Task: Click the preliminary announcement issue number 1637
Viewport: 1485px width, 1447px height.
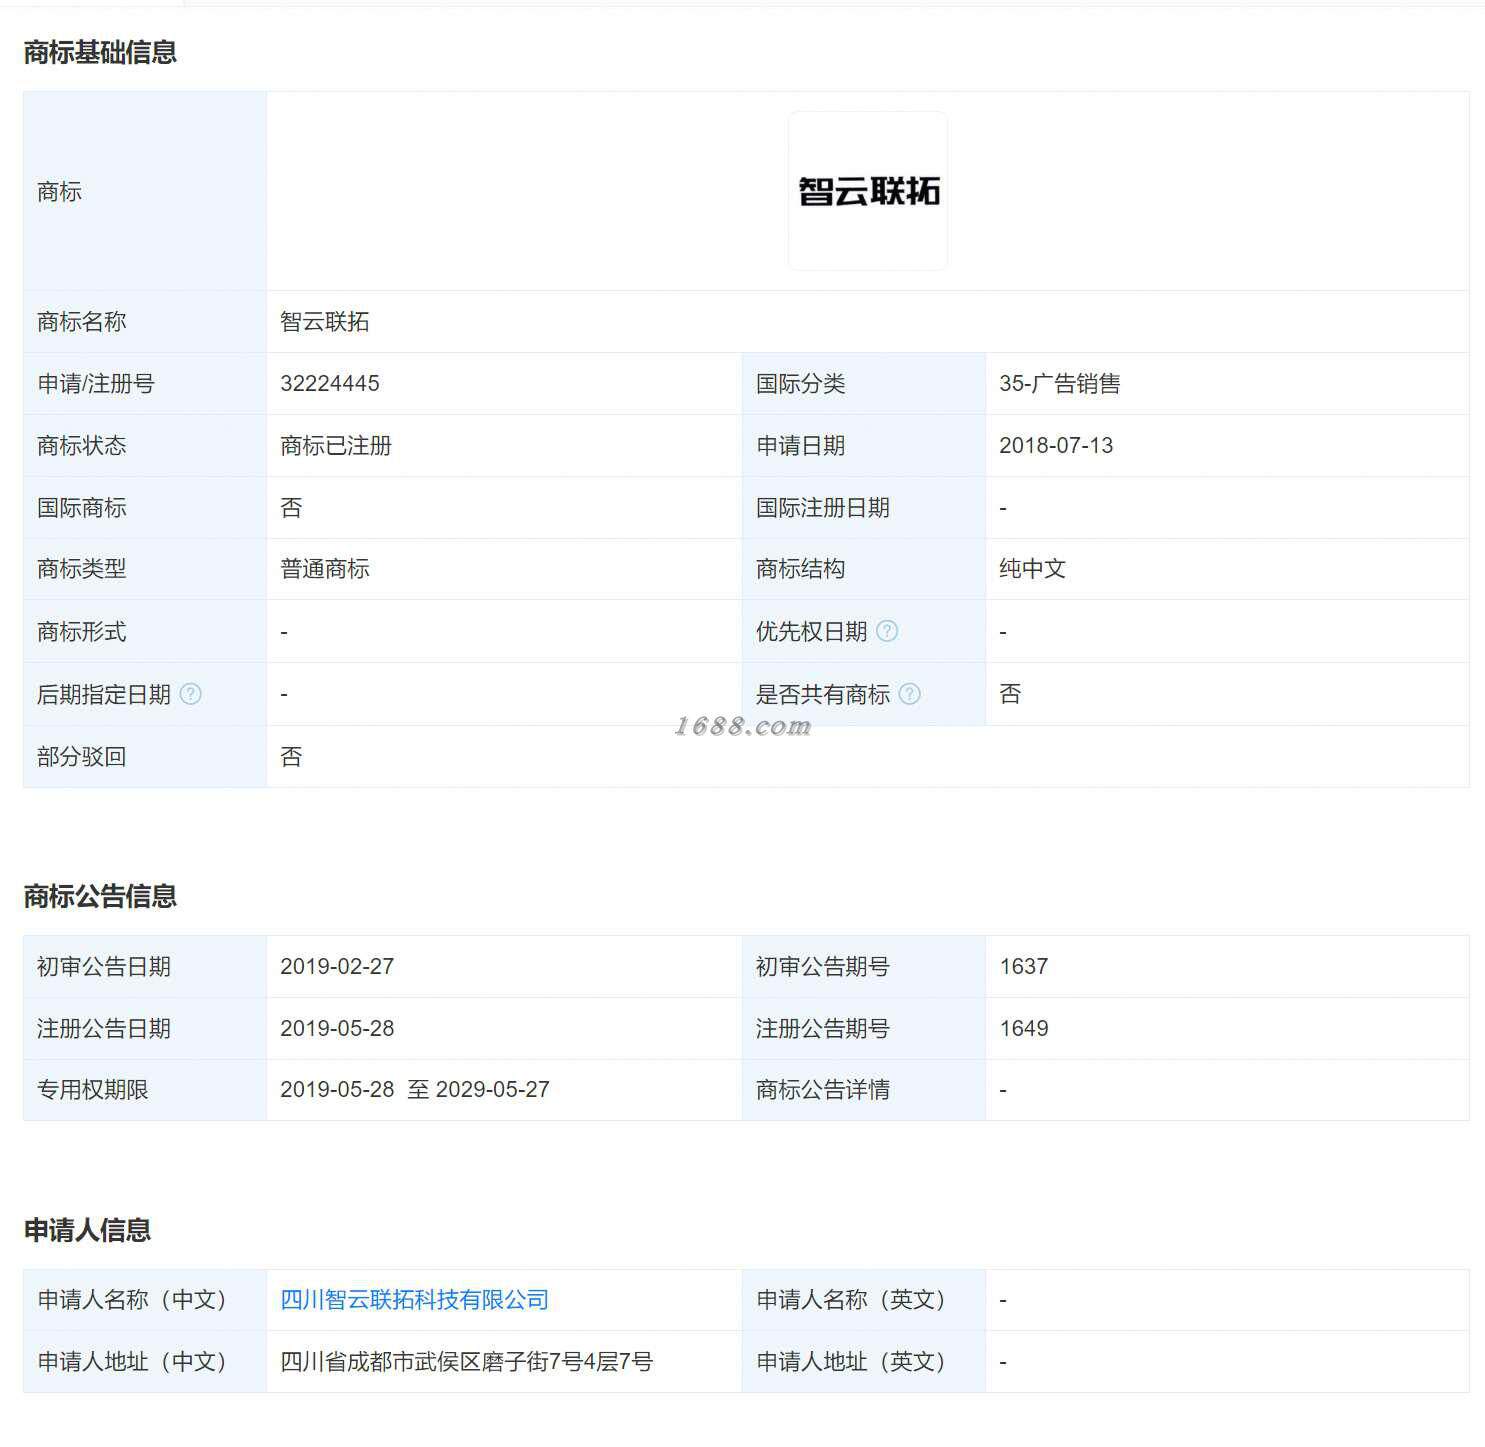Action: tap(1024, 966)
